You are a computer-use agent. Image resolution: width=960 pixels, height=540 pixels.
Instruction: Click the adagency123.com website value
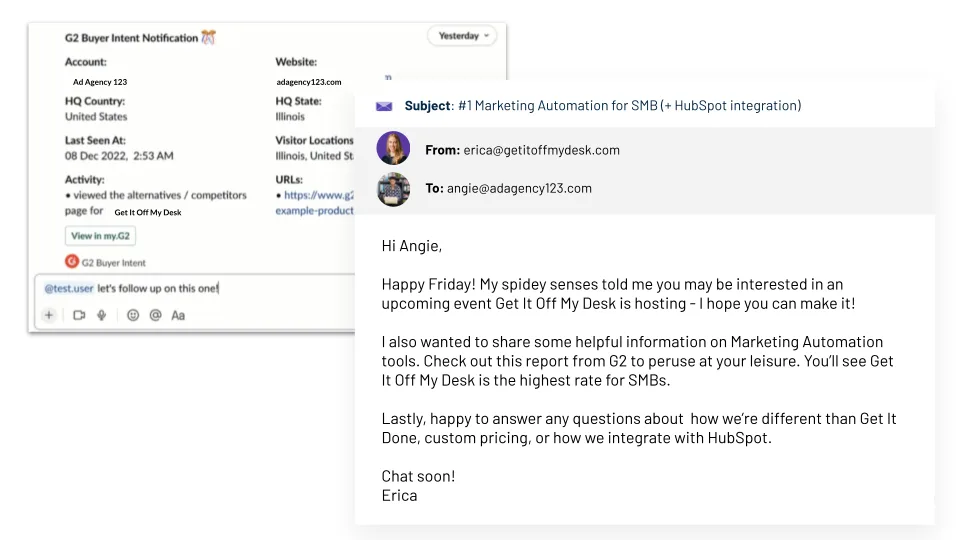tap(309, 82)
